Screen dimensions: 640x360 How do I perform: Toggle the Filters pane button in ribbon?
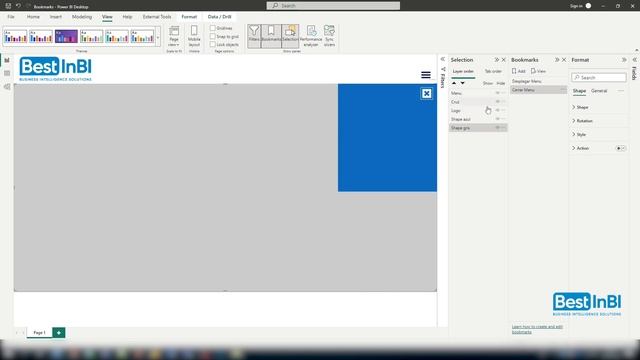254,36
